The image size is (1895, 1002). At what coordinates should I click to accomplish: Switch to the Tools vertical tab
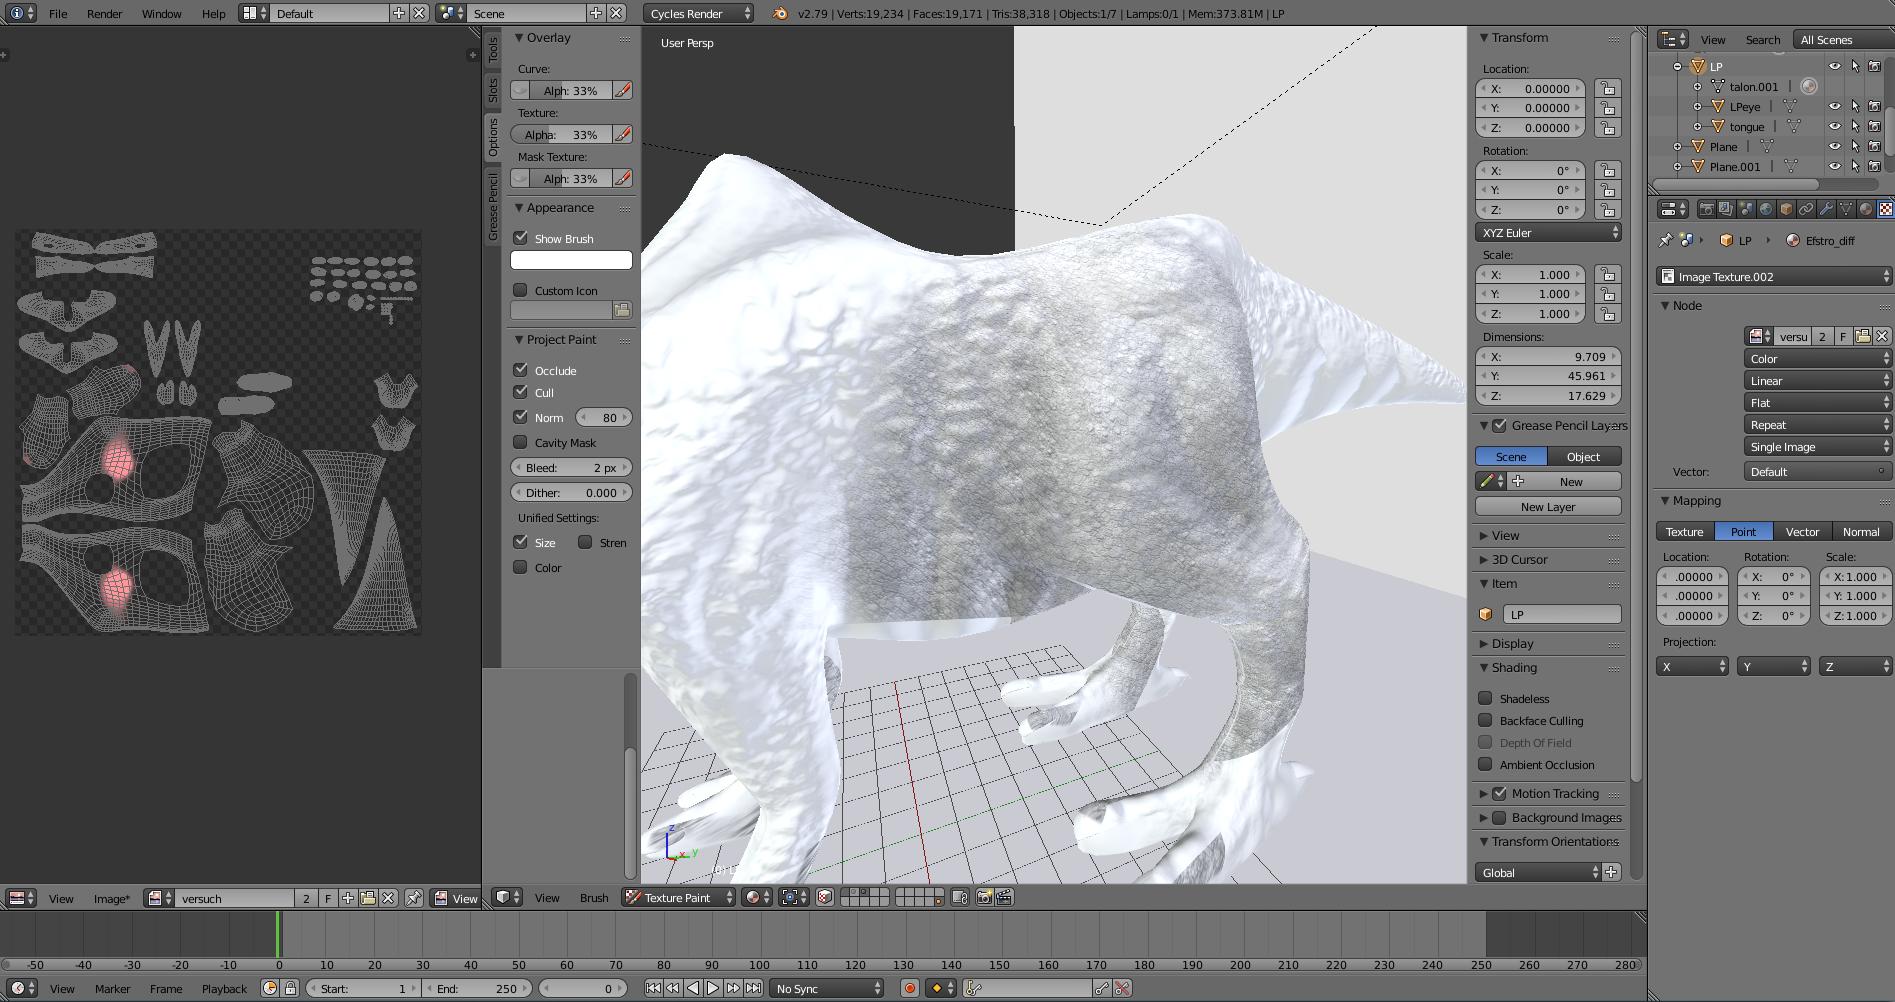coord(493,51)
